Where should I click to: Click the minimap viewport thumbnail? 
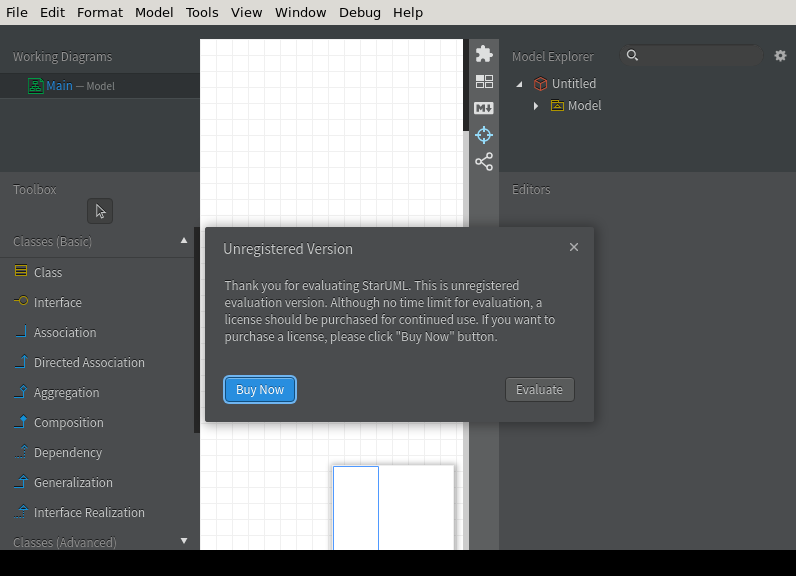click(356, 507)
